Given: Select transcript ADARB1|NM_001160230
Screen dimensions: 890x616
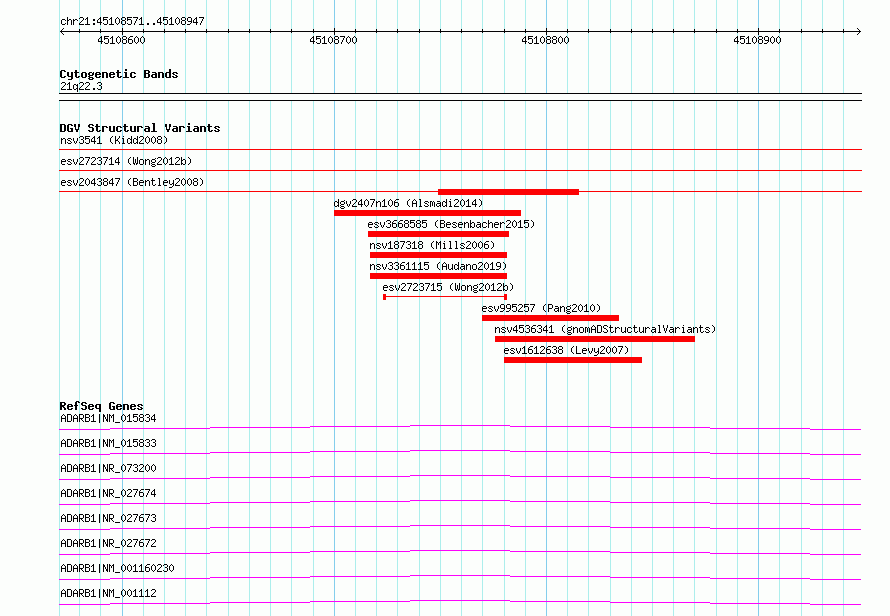Looking at the screenshot, I should pos(117,568).
